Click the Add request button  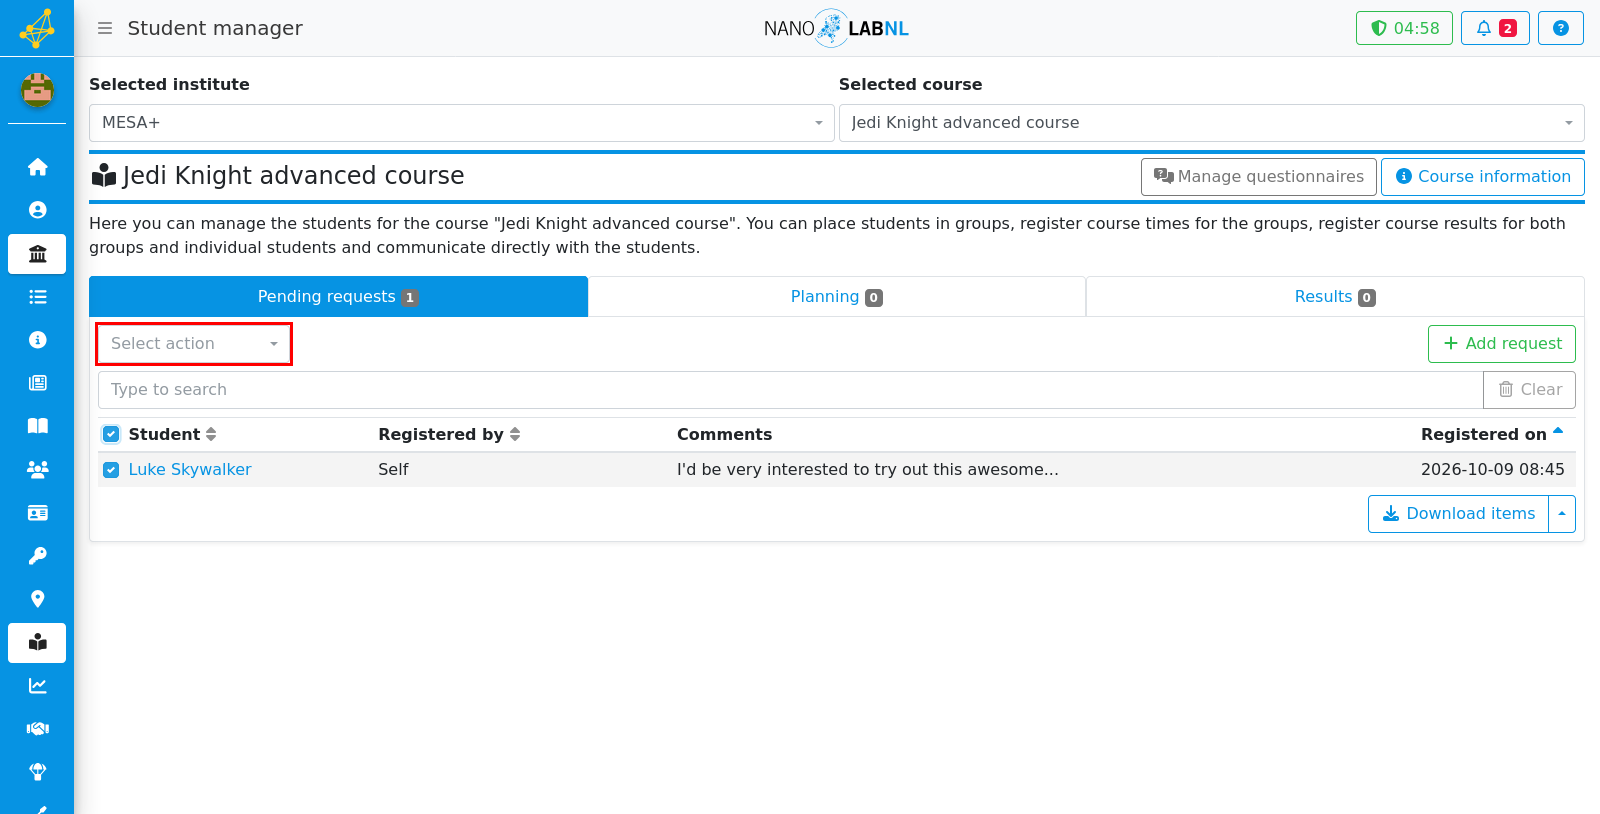[x=1502, y=344]
